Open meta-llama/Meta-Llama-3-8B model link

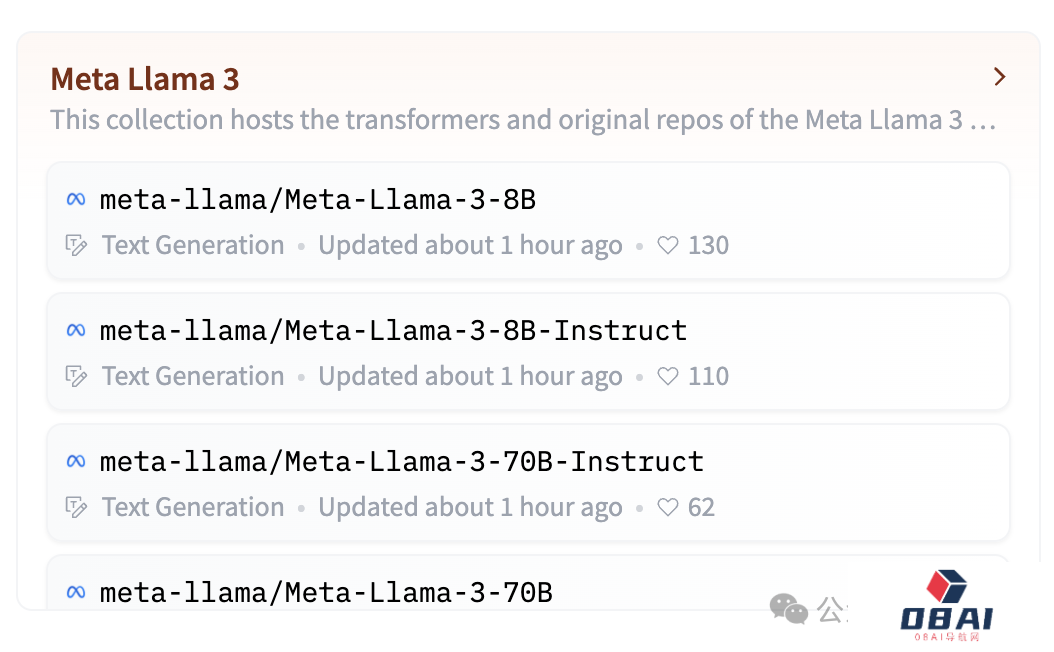point(318,200)
